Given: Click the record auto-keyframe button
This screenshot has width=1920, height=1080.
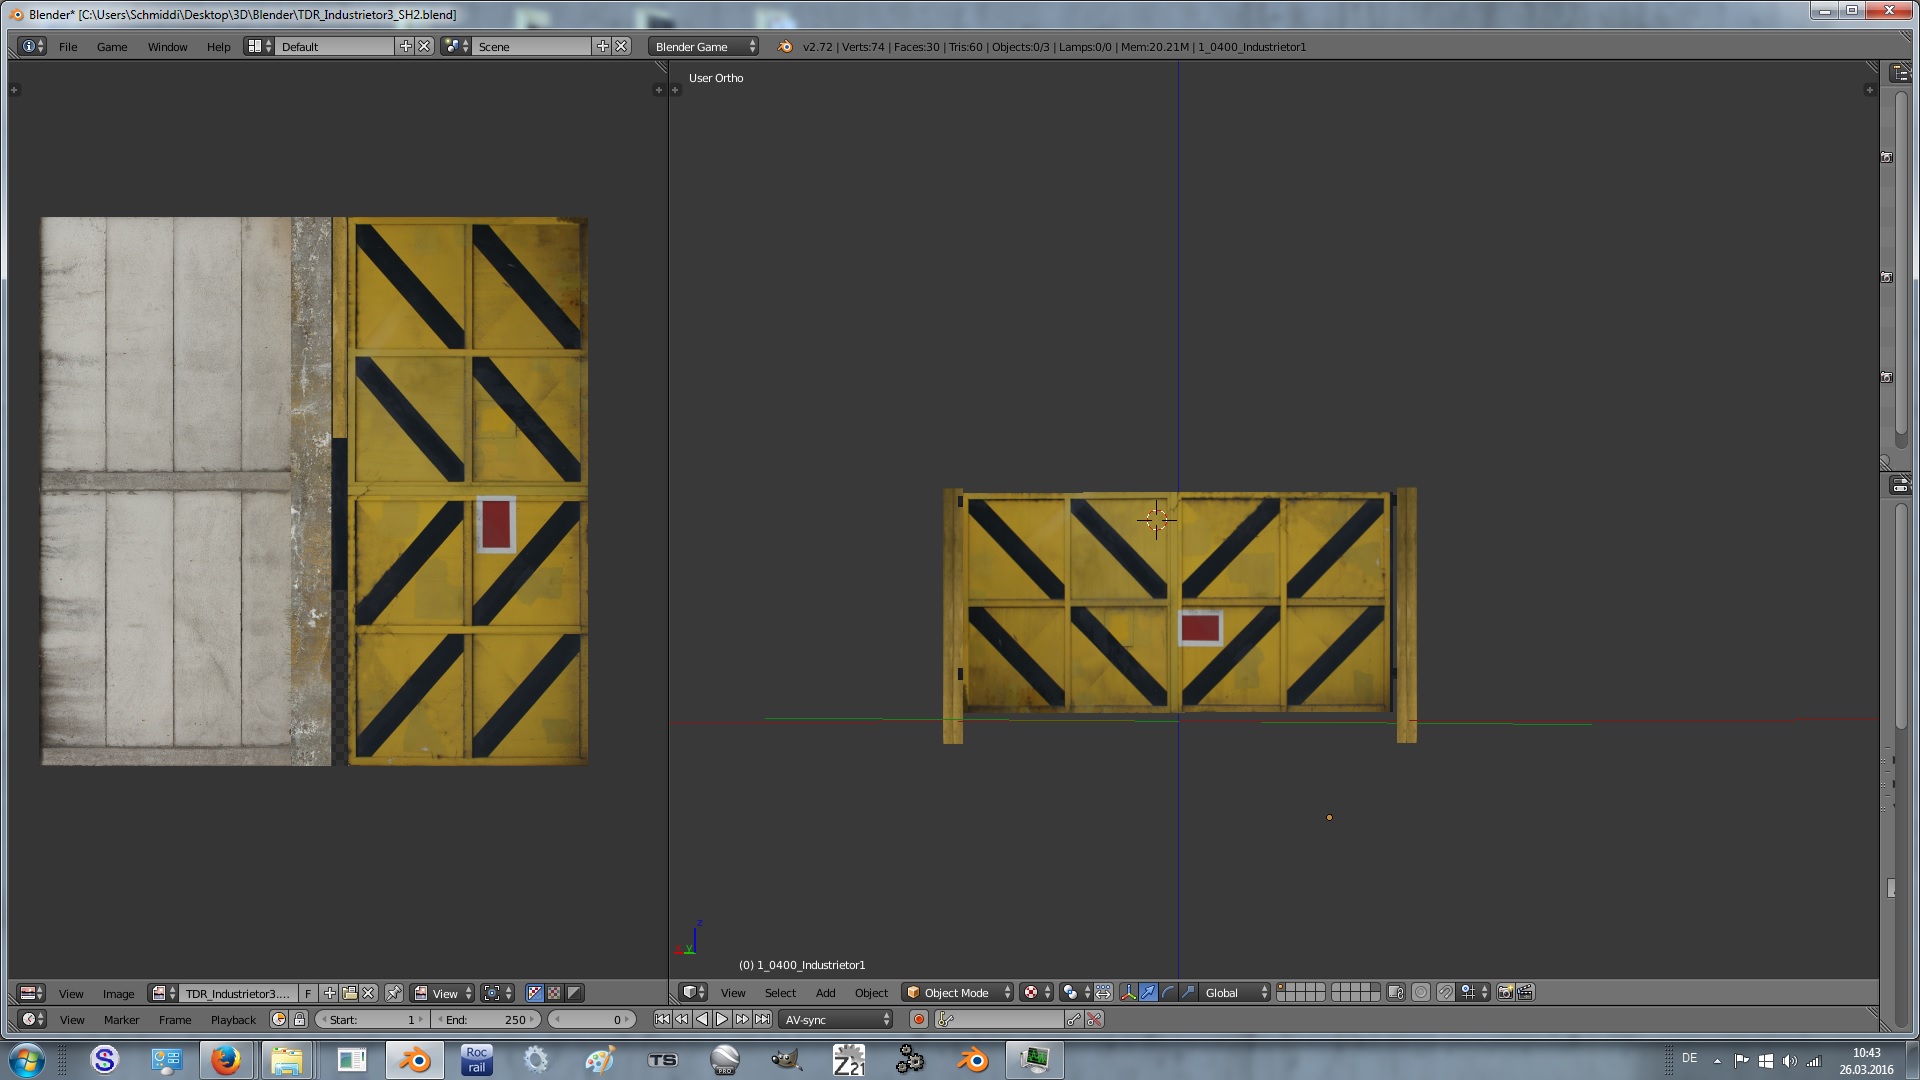Looking at the screenshot, I should tap(918, 1019).
